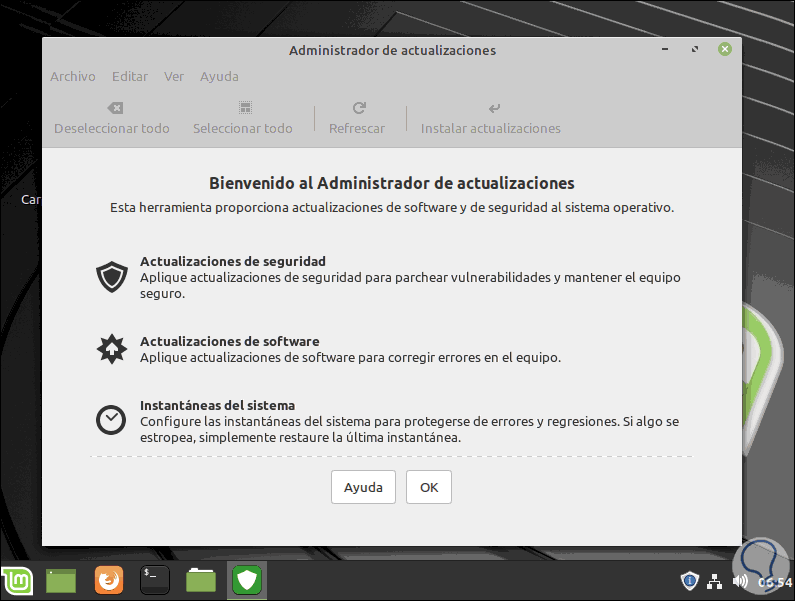Confirm the welcome screen with OK

(428, 487)
